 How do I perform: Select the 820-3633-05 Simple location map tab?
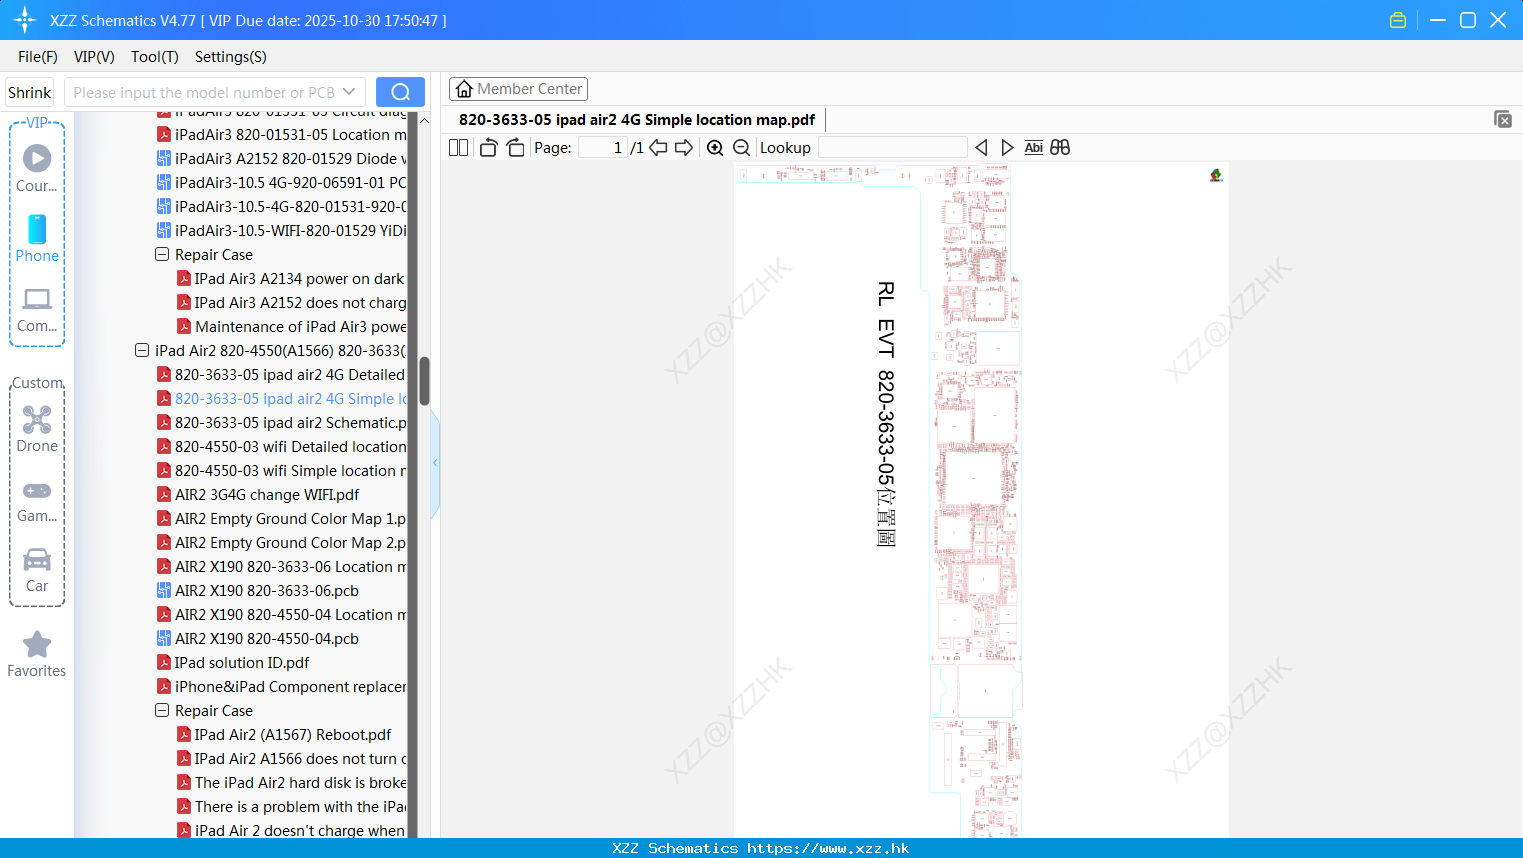coord(637,120)
